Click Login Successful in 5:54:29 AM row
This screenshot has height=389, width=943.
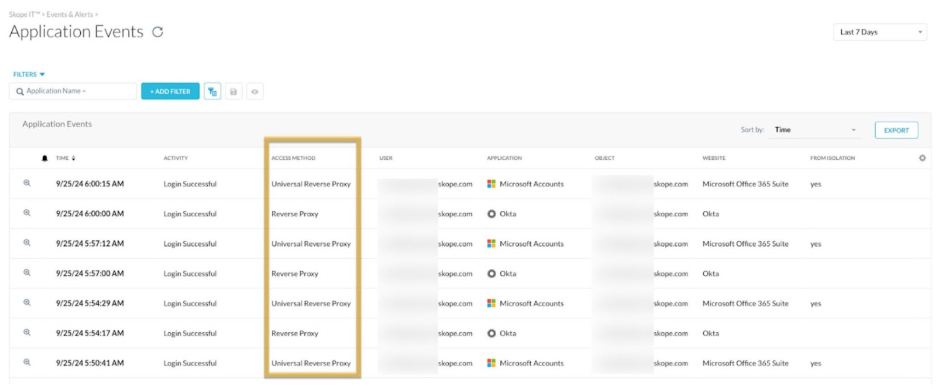(x=190, y=304)
